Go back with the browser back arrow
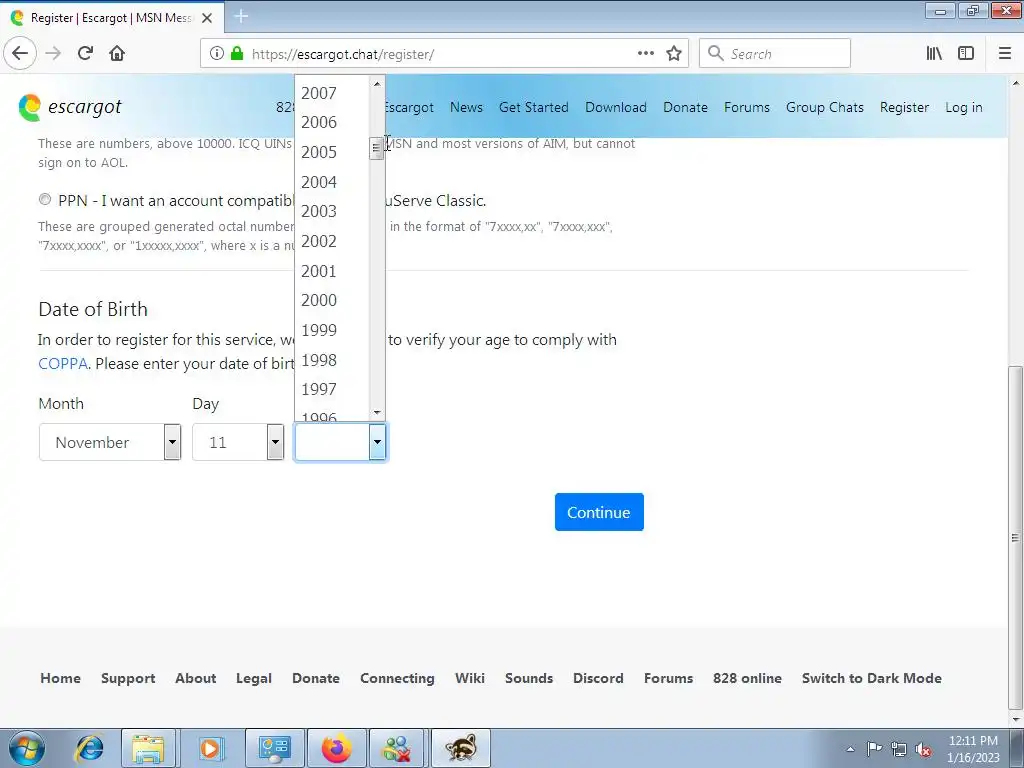Screen dimensions: 1024x768 coord(20,53)
